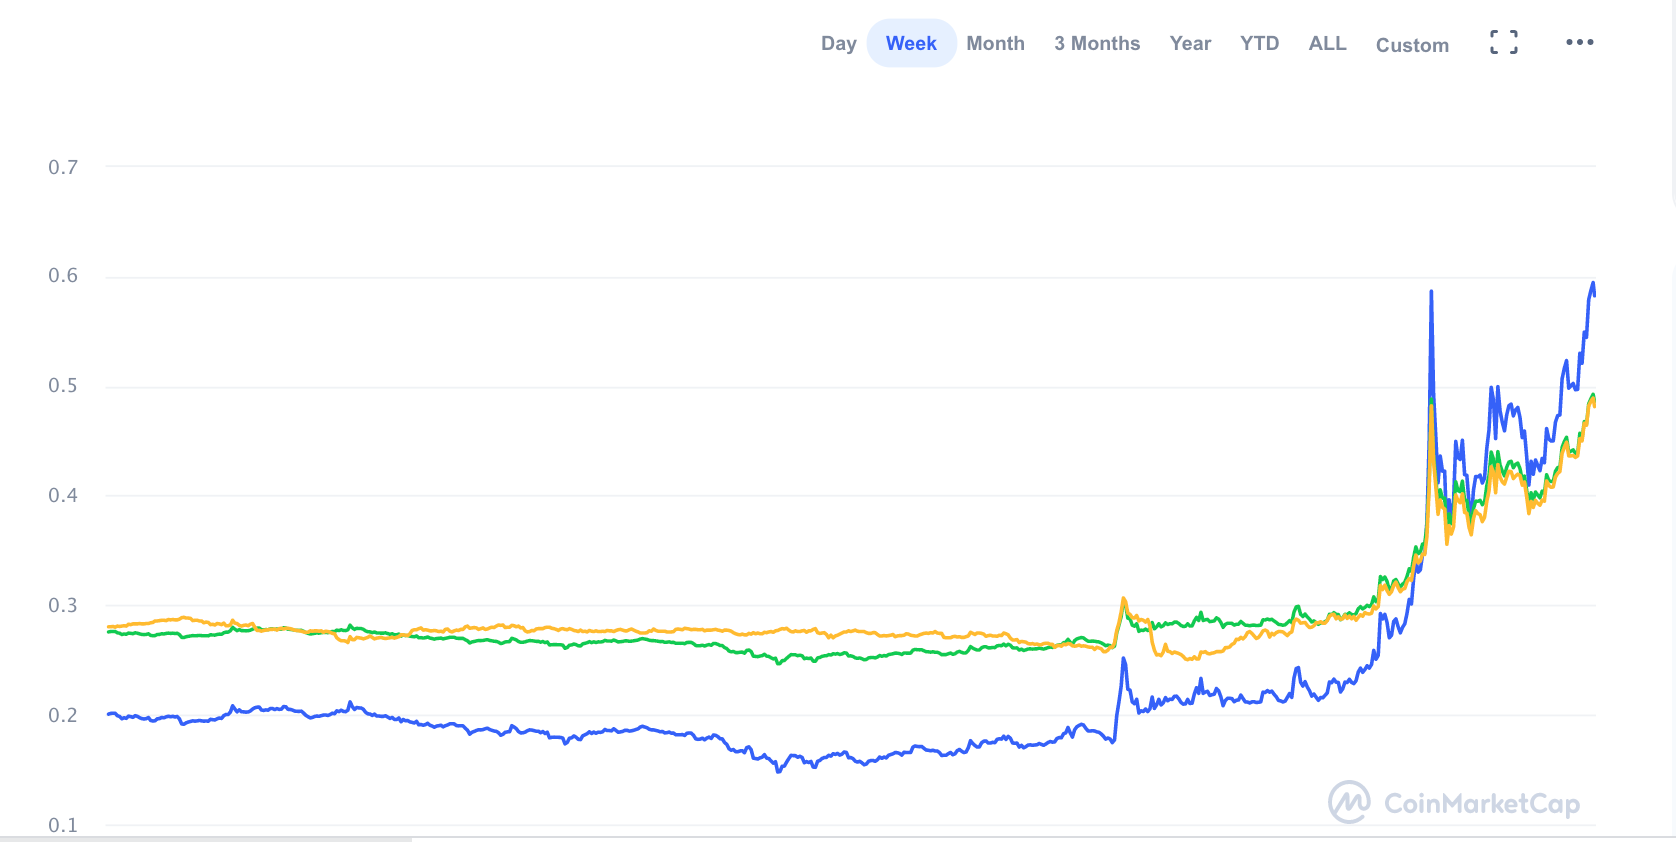Viewport: 1676px width, 842px height.
Task: Select the Week time range
Action: point(911,43)
